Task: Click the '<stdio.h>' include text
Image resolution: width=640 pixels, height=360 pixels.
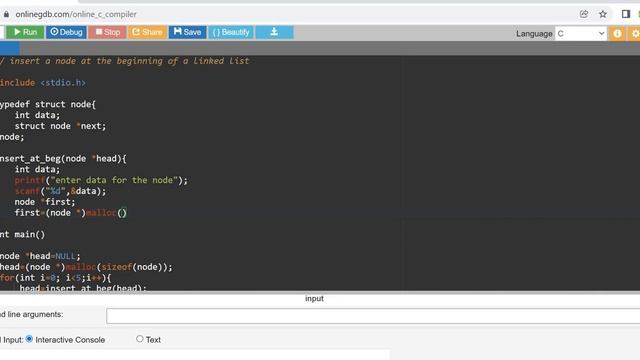Action: point(63,82)
